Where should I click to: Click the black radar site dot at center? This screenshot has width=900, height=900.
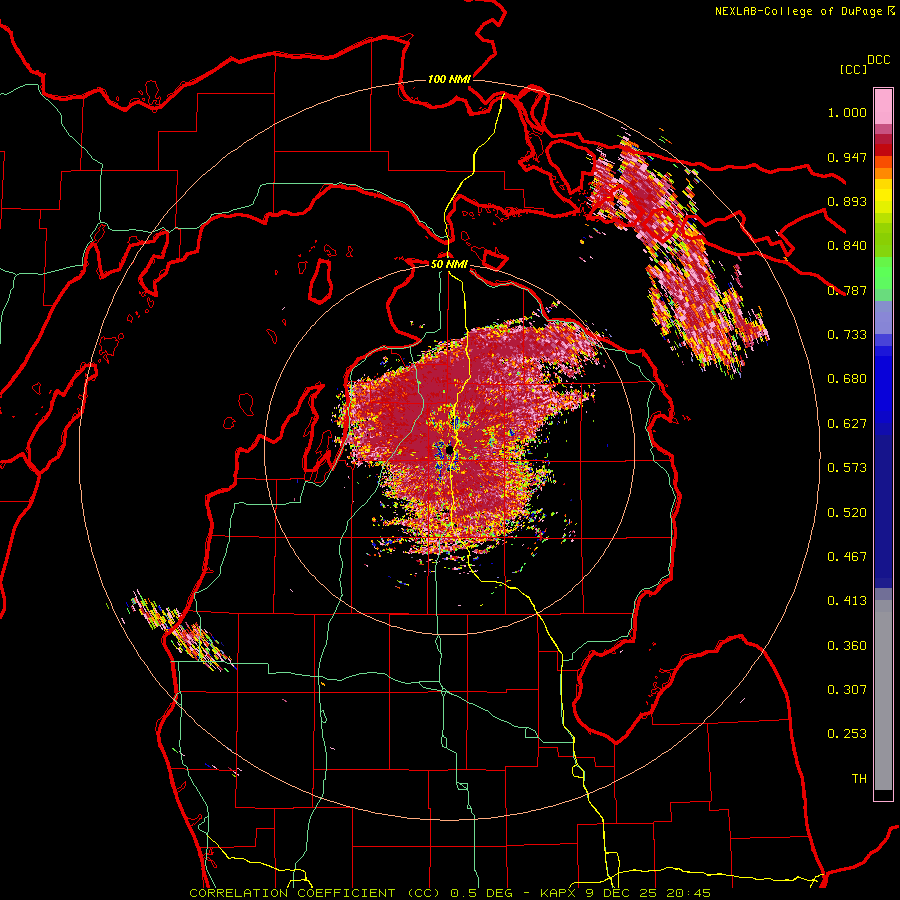click(x=449, y=451)
